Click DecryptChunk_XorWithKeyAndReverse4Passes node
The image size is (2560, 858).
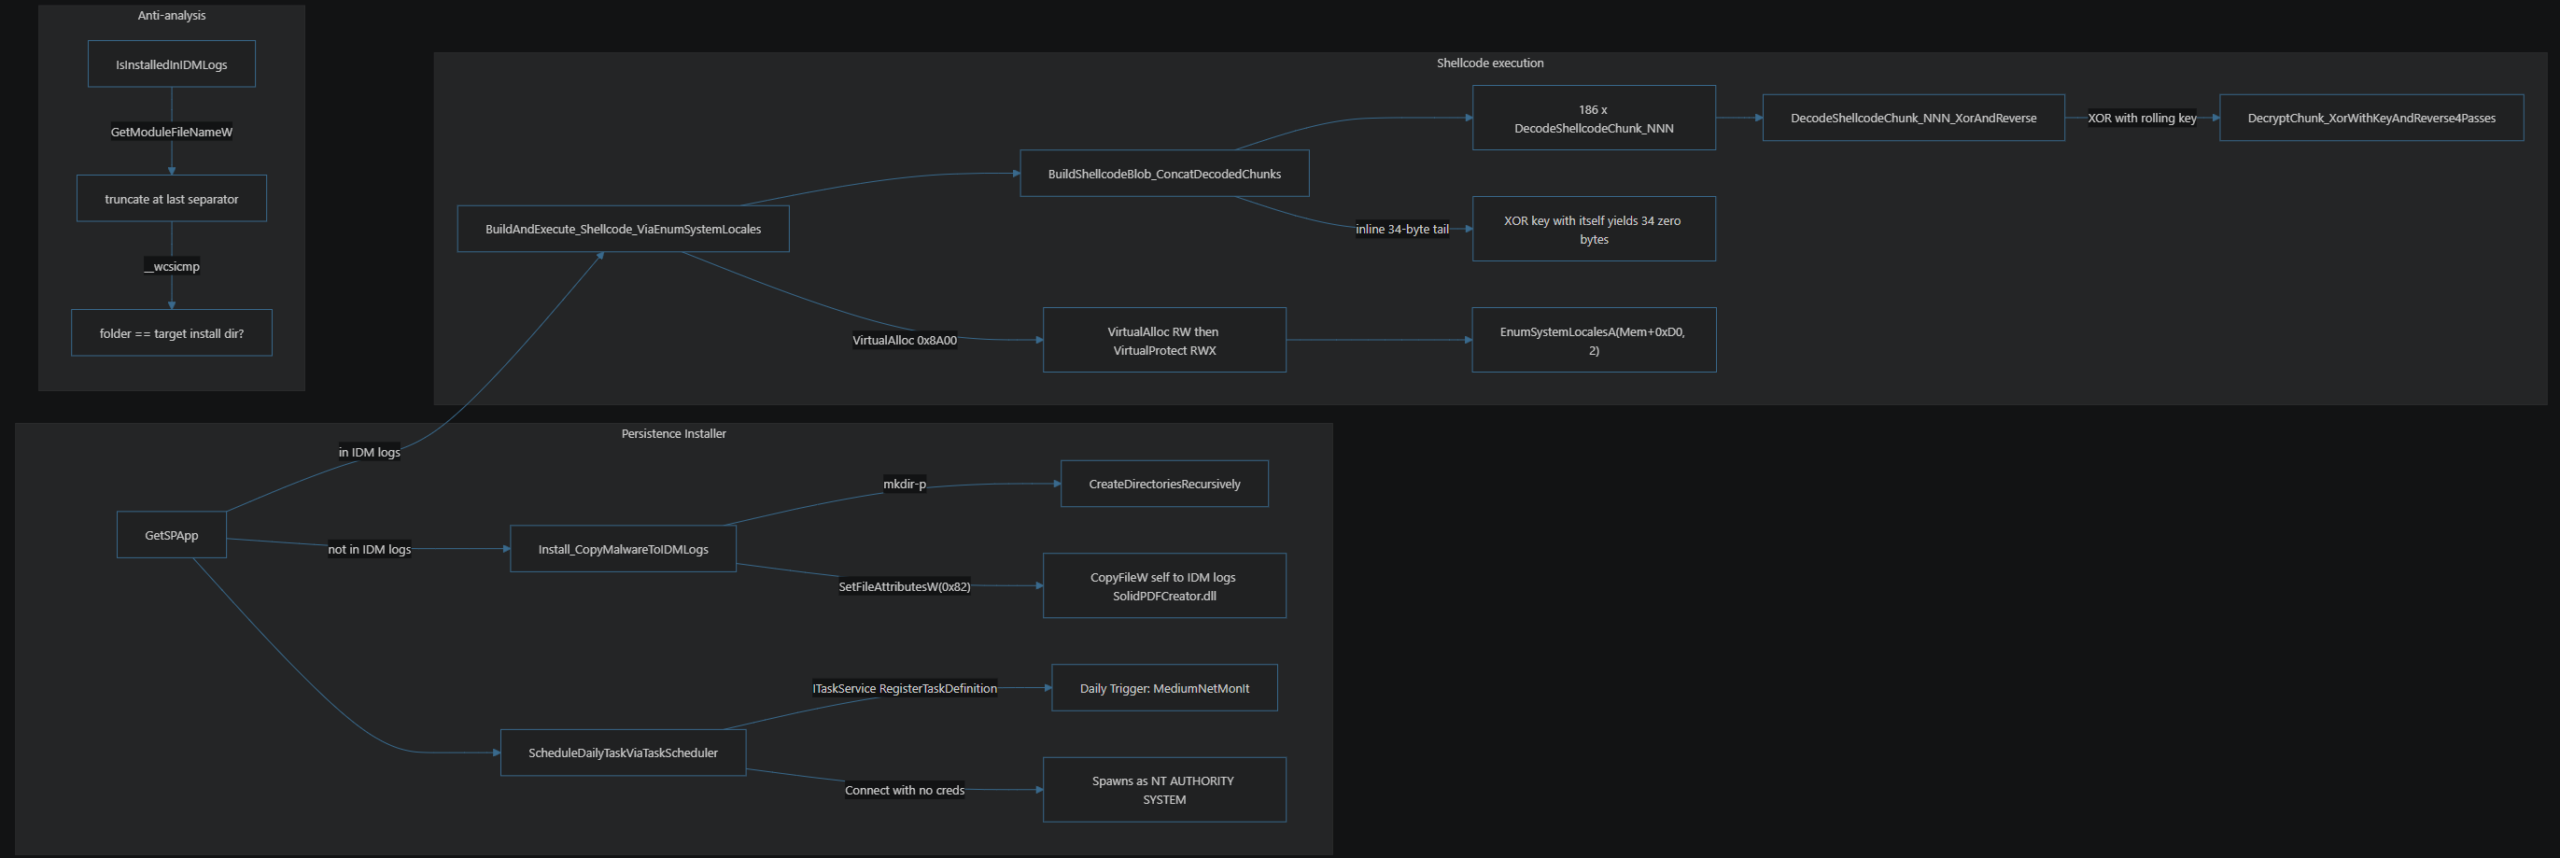[2371, 118]
